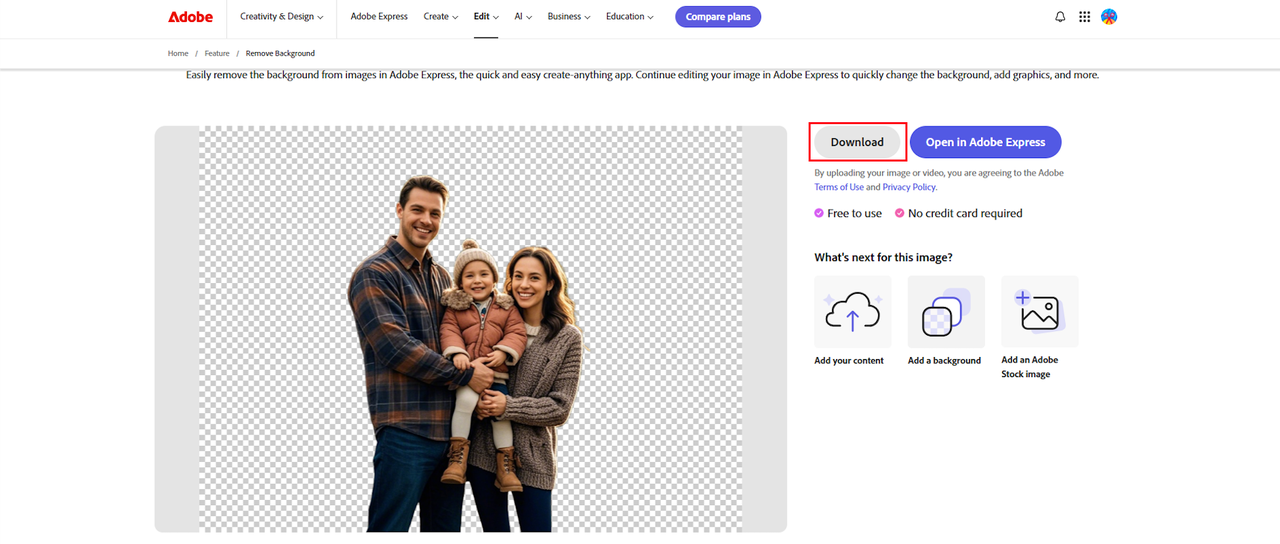Click the Adobe logo
The image size is (1280, 544).
click(x=190, y=17)
